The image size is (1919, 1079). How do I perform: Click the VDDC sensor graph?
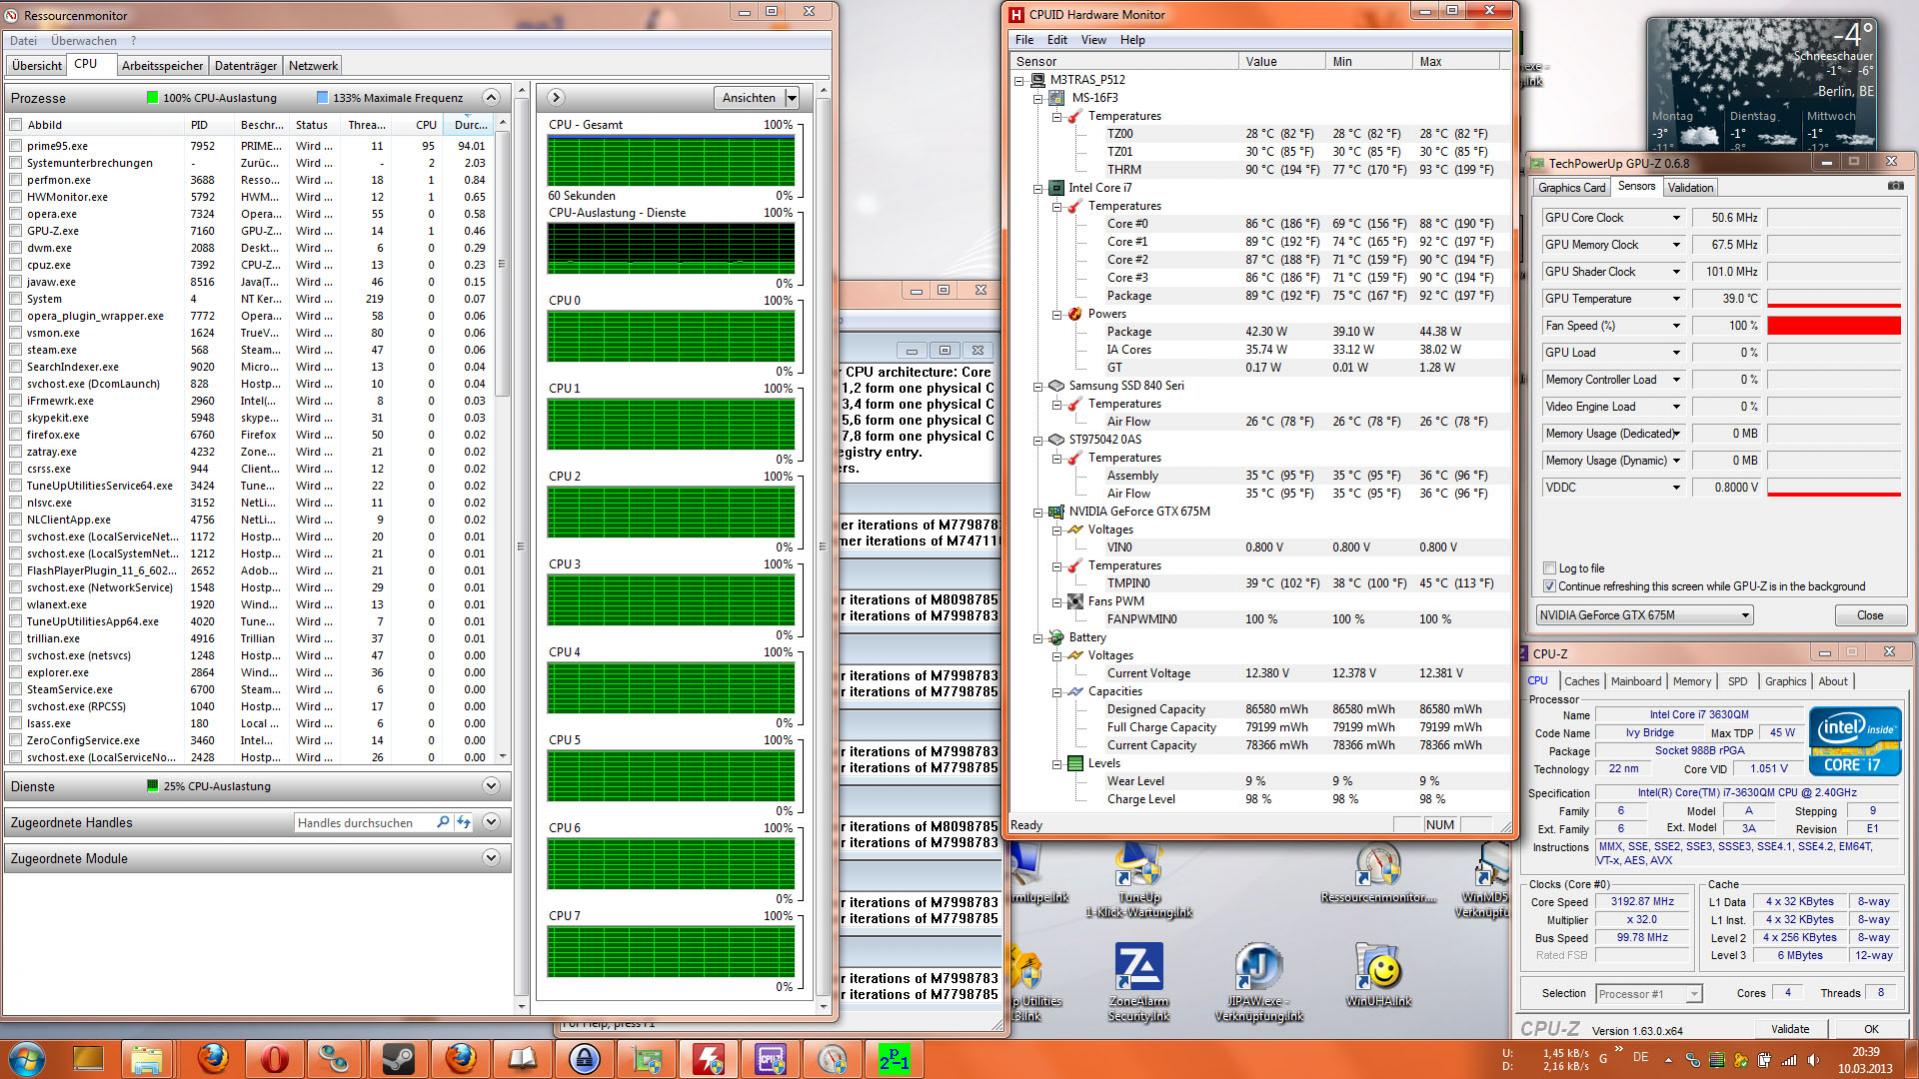[x=1834, y=487]
